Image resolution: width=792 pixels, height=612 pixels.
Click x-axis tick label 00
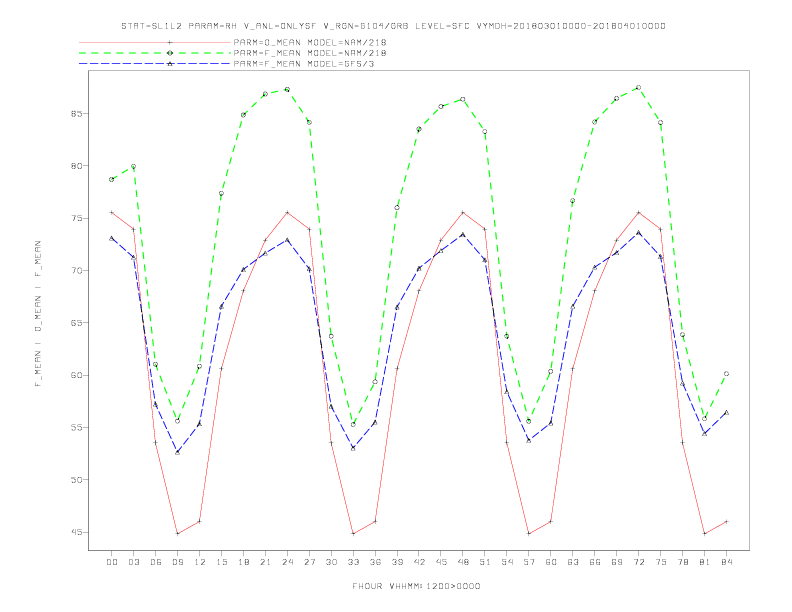point(112,562)
